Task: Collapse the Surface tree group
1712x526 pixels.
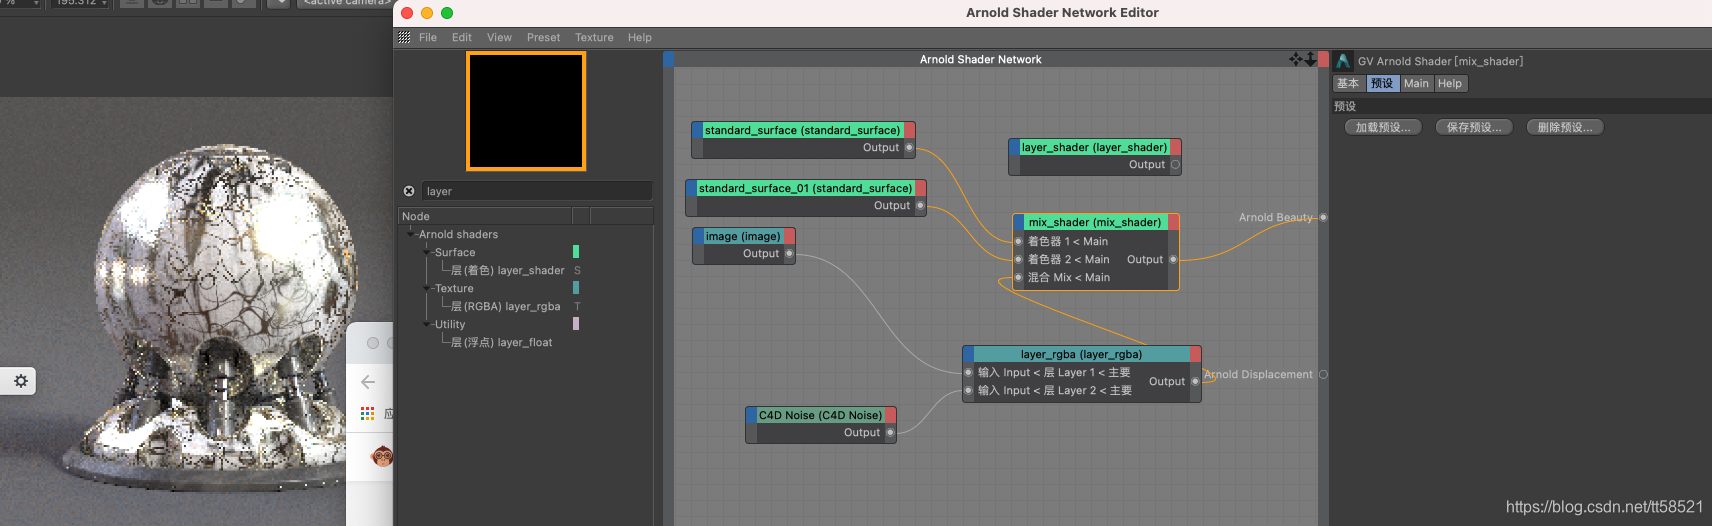Action: (x=427, y=252)
